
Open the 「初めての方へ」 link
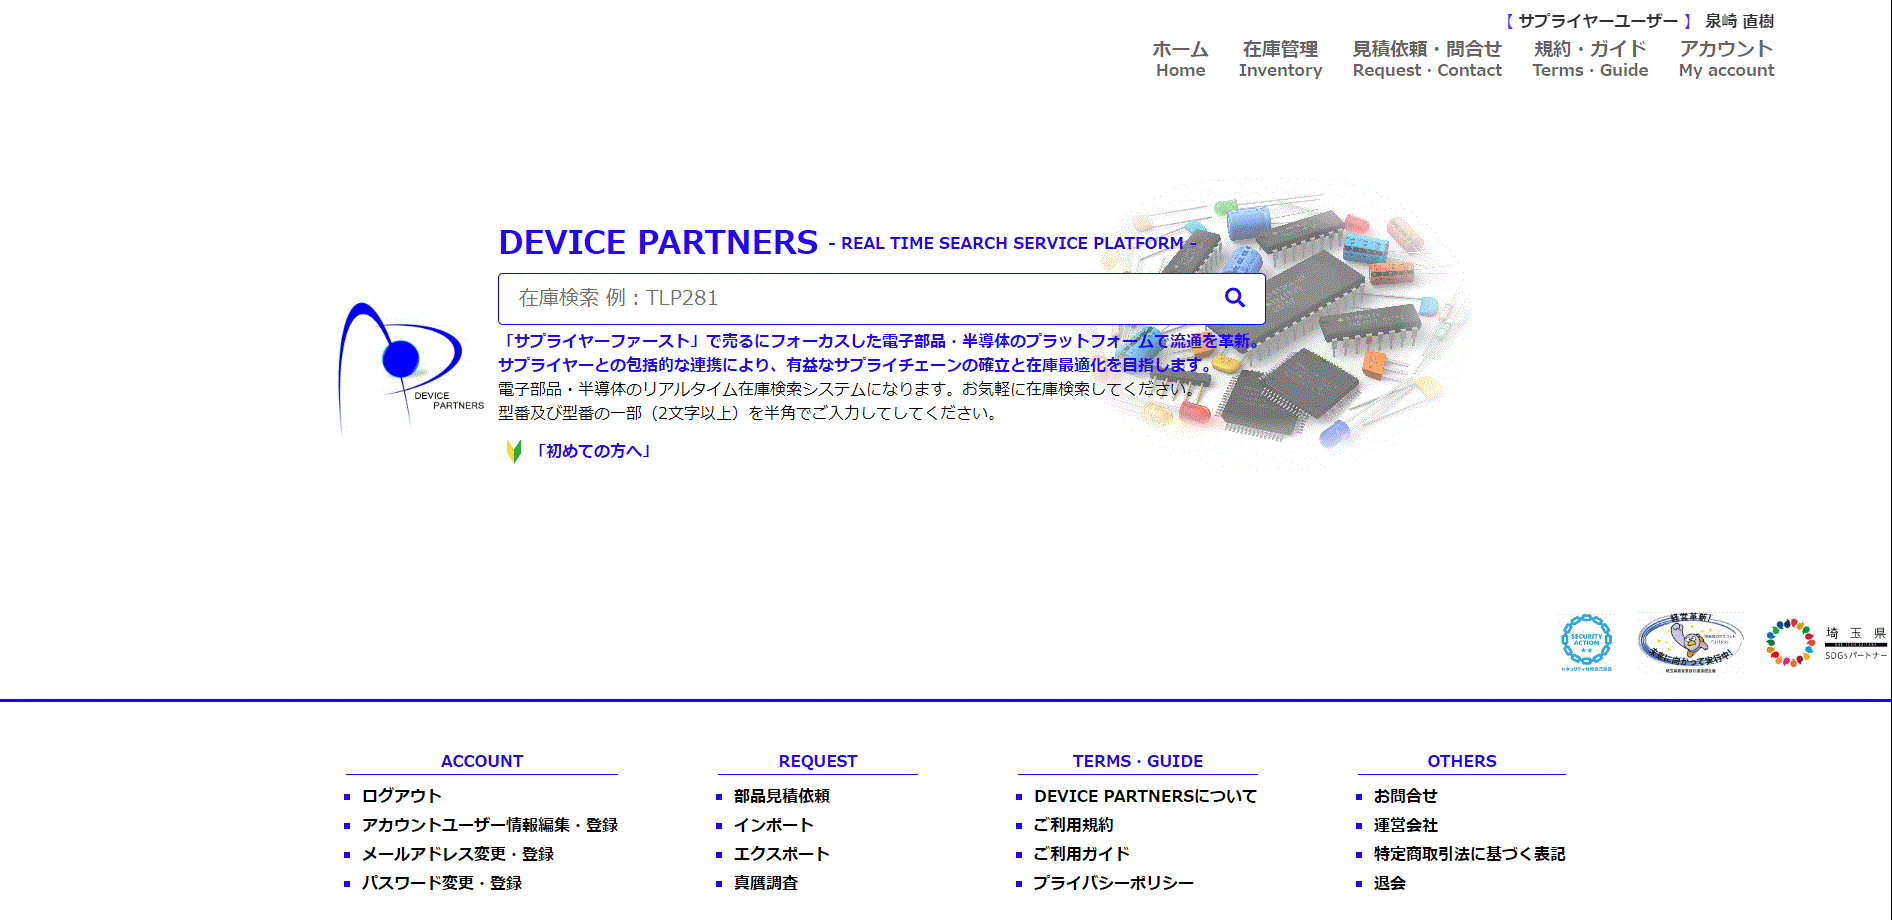(x=594, y=451)
